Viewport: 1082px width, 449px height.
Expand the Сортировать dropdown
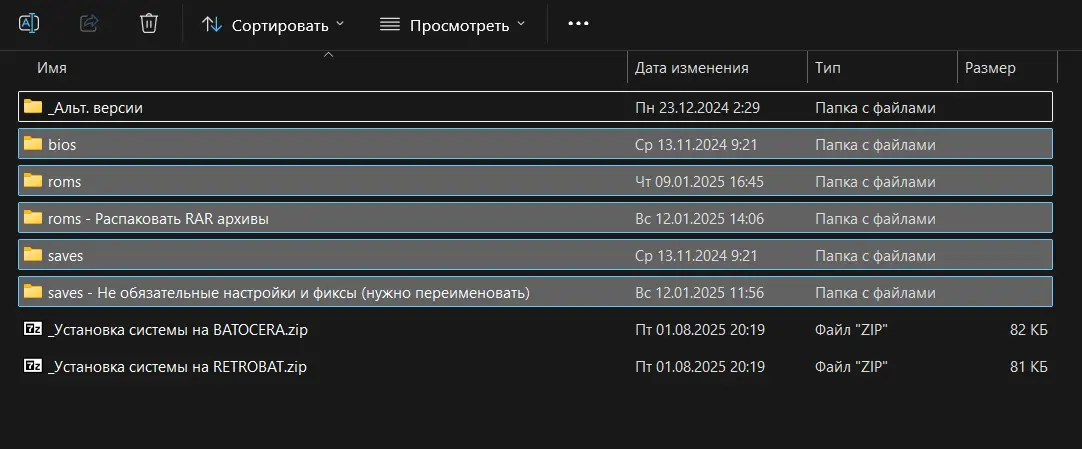273,26
